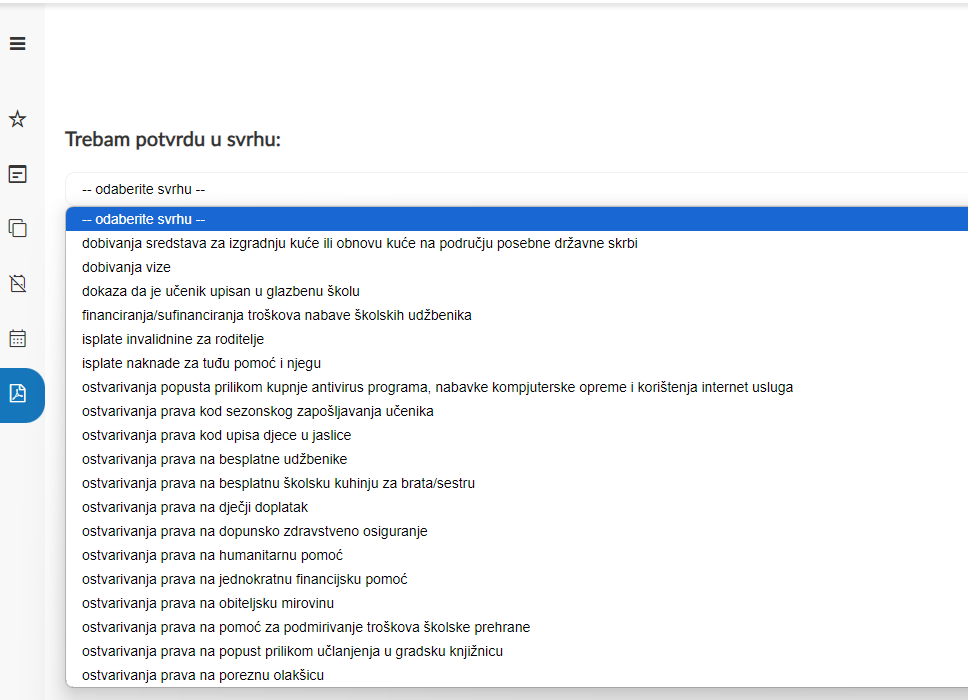Collapse the 'odaberite svrhu' combo box

[x=517, y=190]
